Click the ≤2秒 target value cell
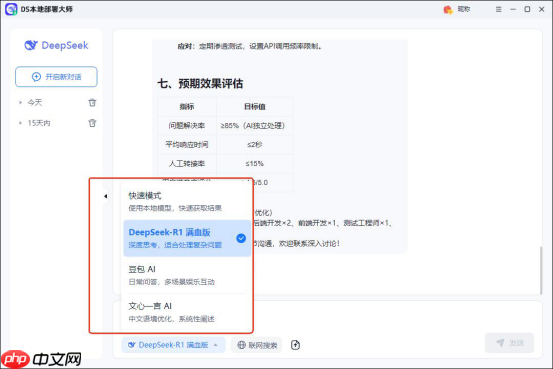The height and width of the screenshot is (369, 553). (x=255, y=145)
